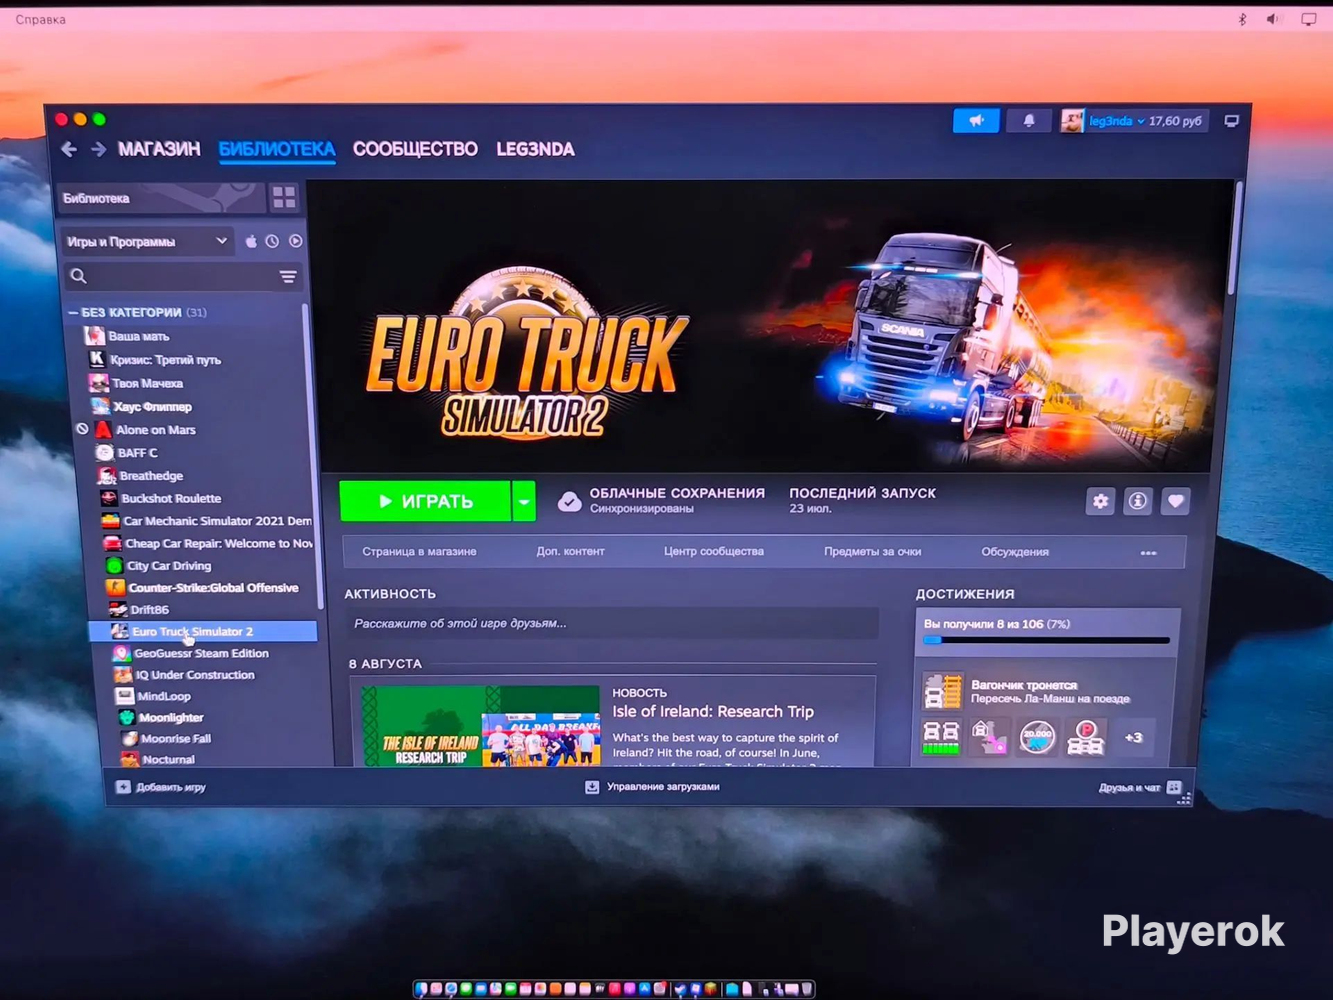Open the Isle of Ireland: Research Trip news
The width and height of the screenshot is (1333, 1000).
pos(713,712)
